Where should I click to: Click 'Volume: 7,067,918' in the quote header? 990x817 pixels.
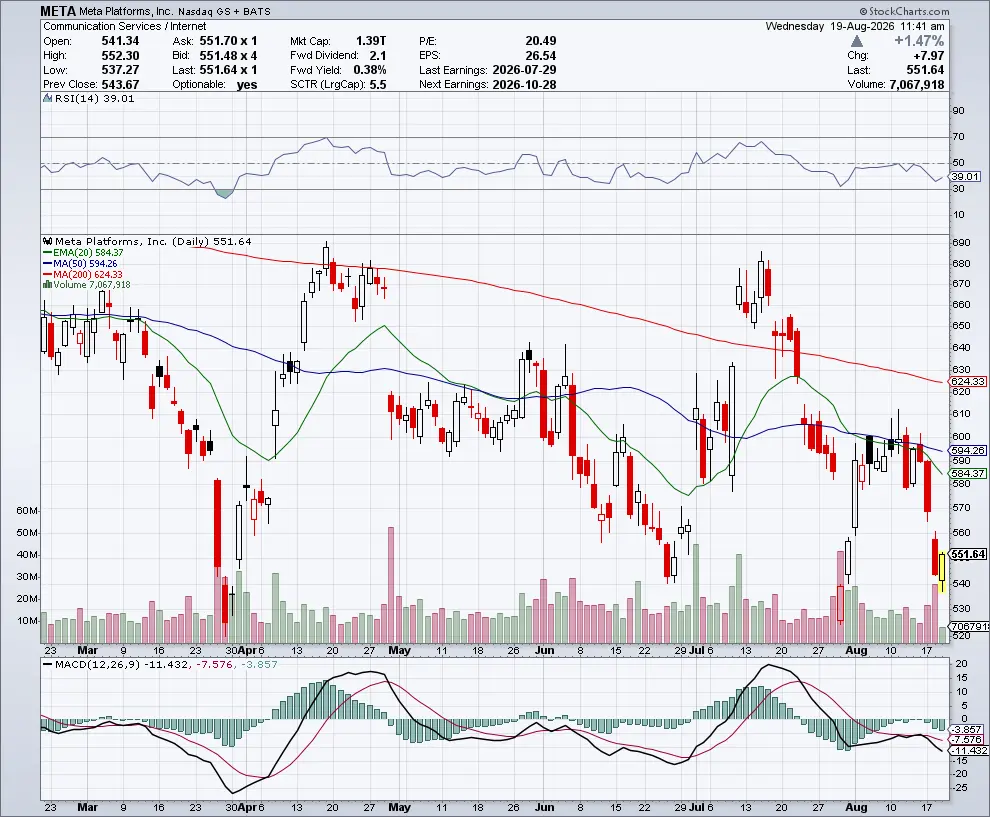(x=896, y=84)
